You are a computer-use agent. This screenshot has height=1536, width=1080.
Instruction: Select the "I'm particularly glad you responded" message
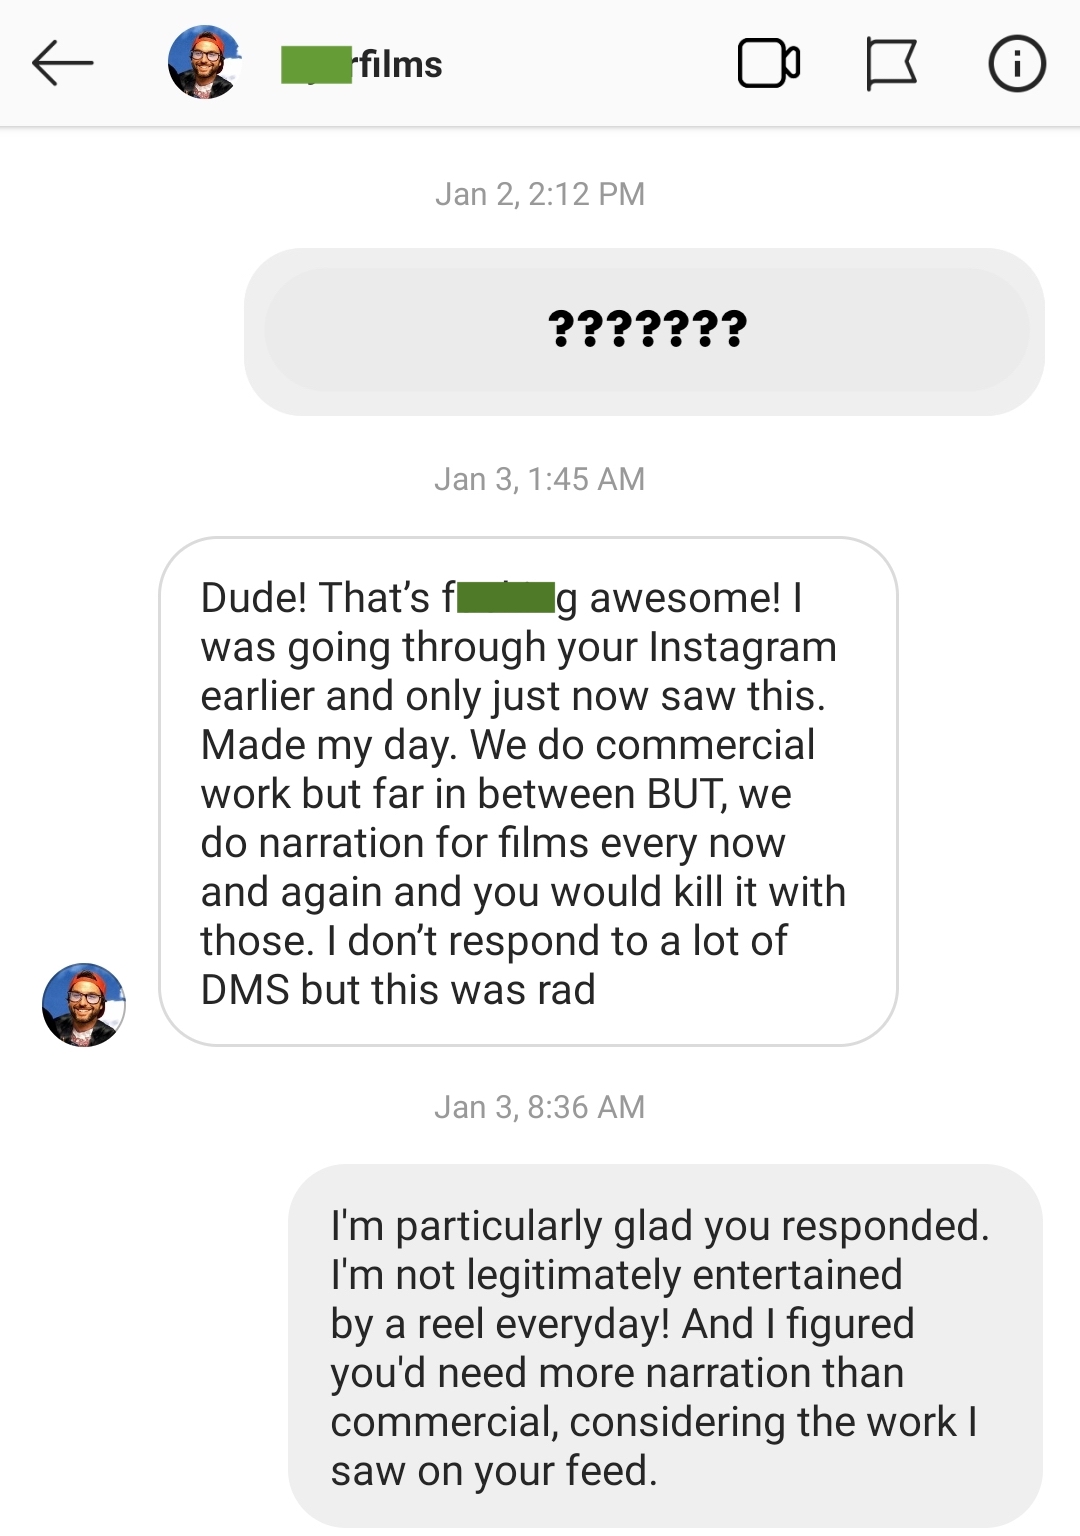tap(665, 1346)
